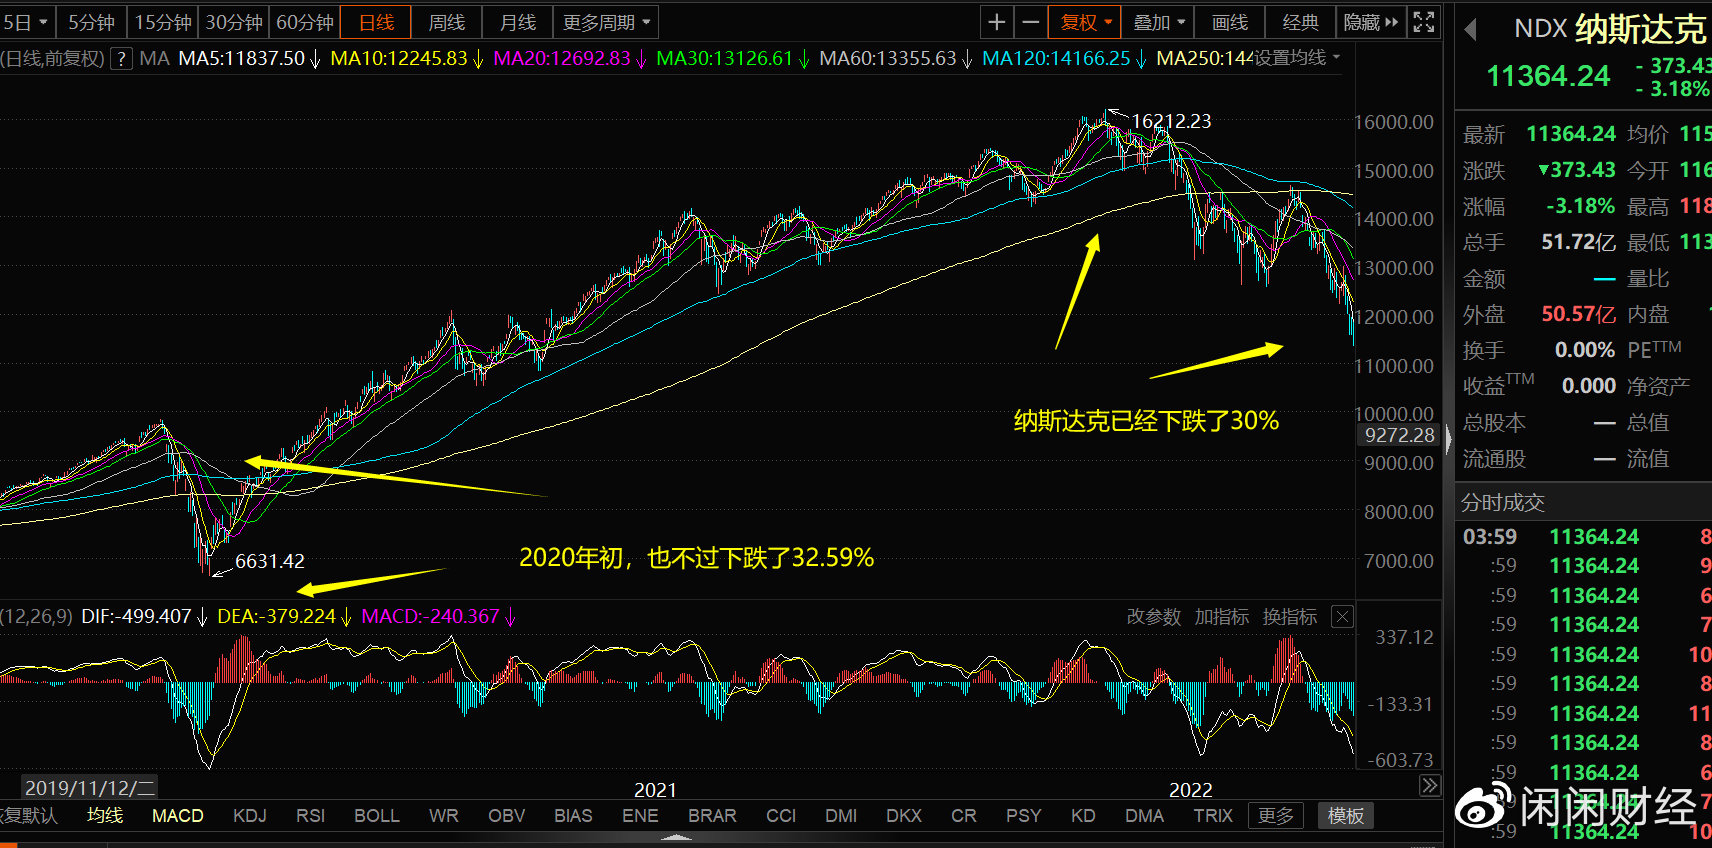Select the ENE indicator
Viewport: 1712px width, 848px height.
click(x=641, y=816)
